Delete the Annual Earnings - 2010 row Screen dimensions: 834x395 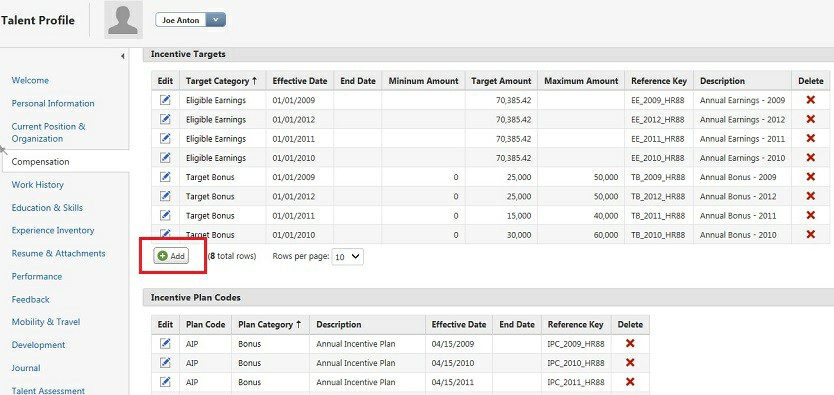(811, 157)
